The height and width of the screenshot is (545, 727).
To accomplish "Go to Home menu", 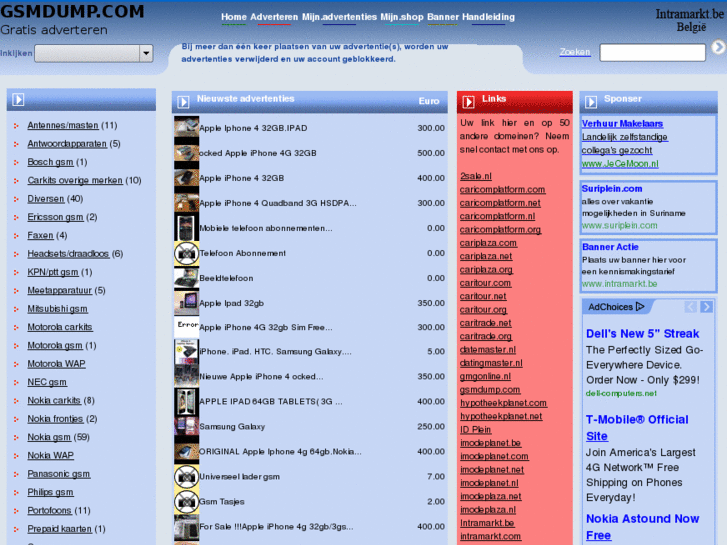I will click(234, 17).
